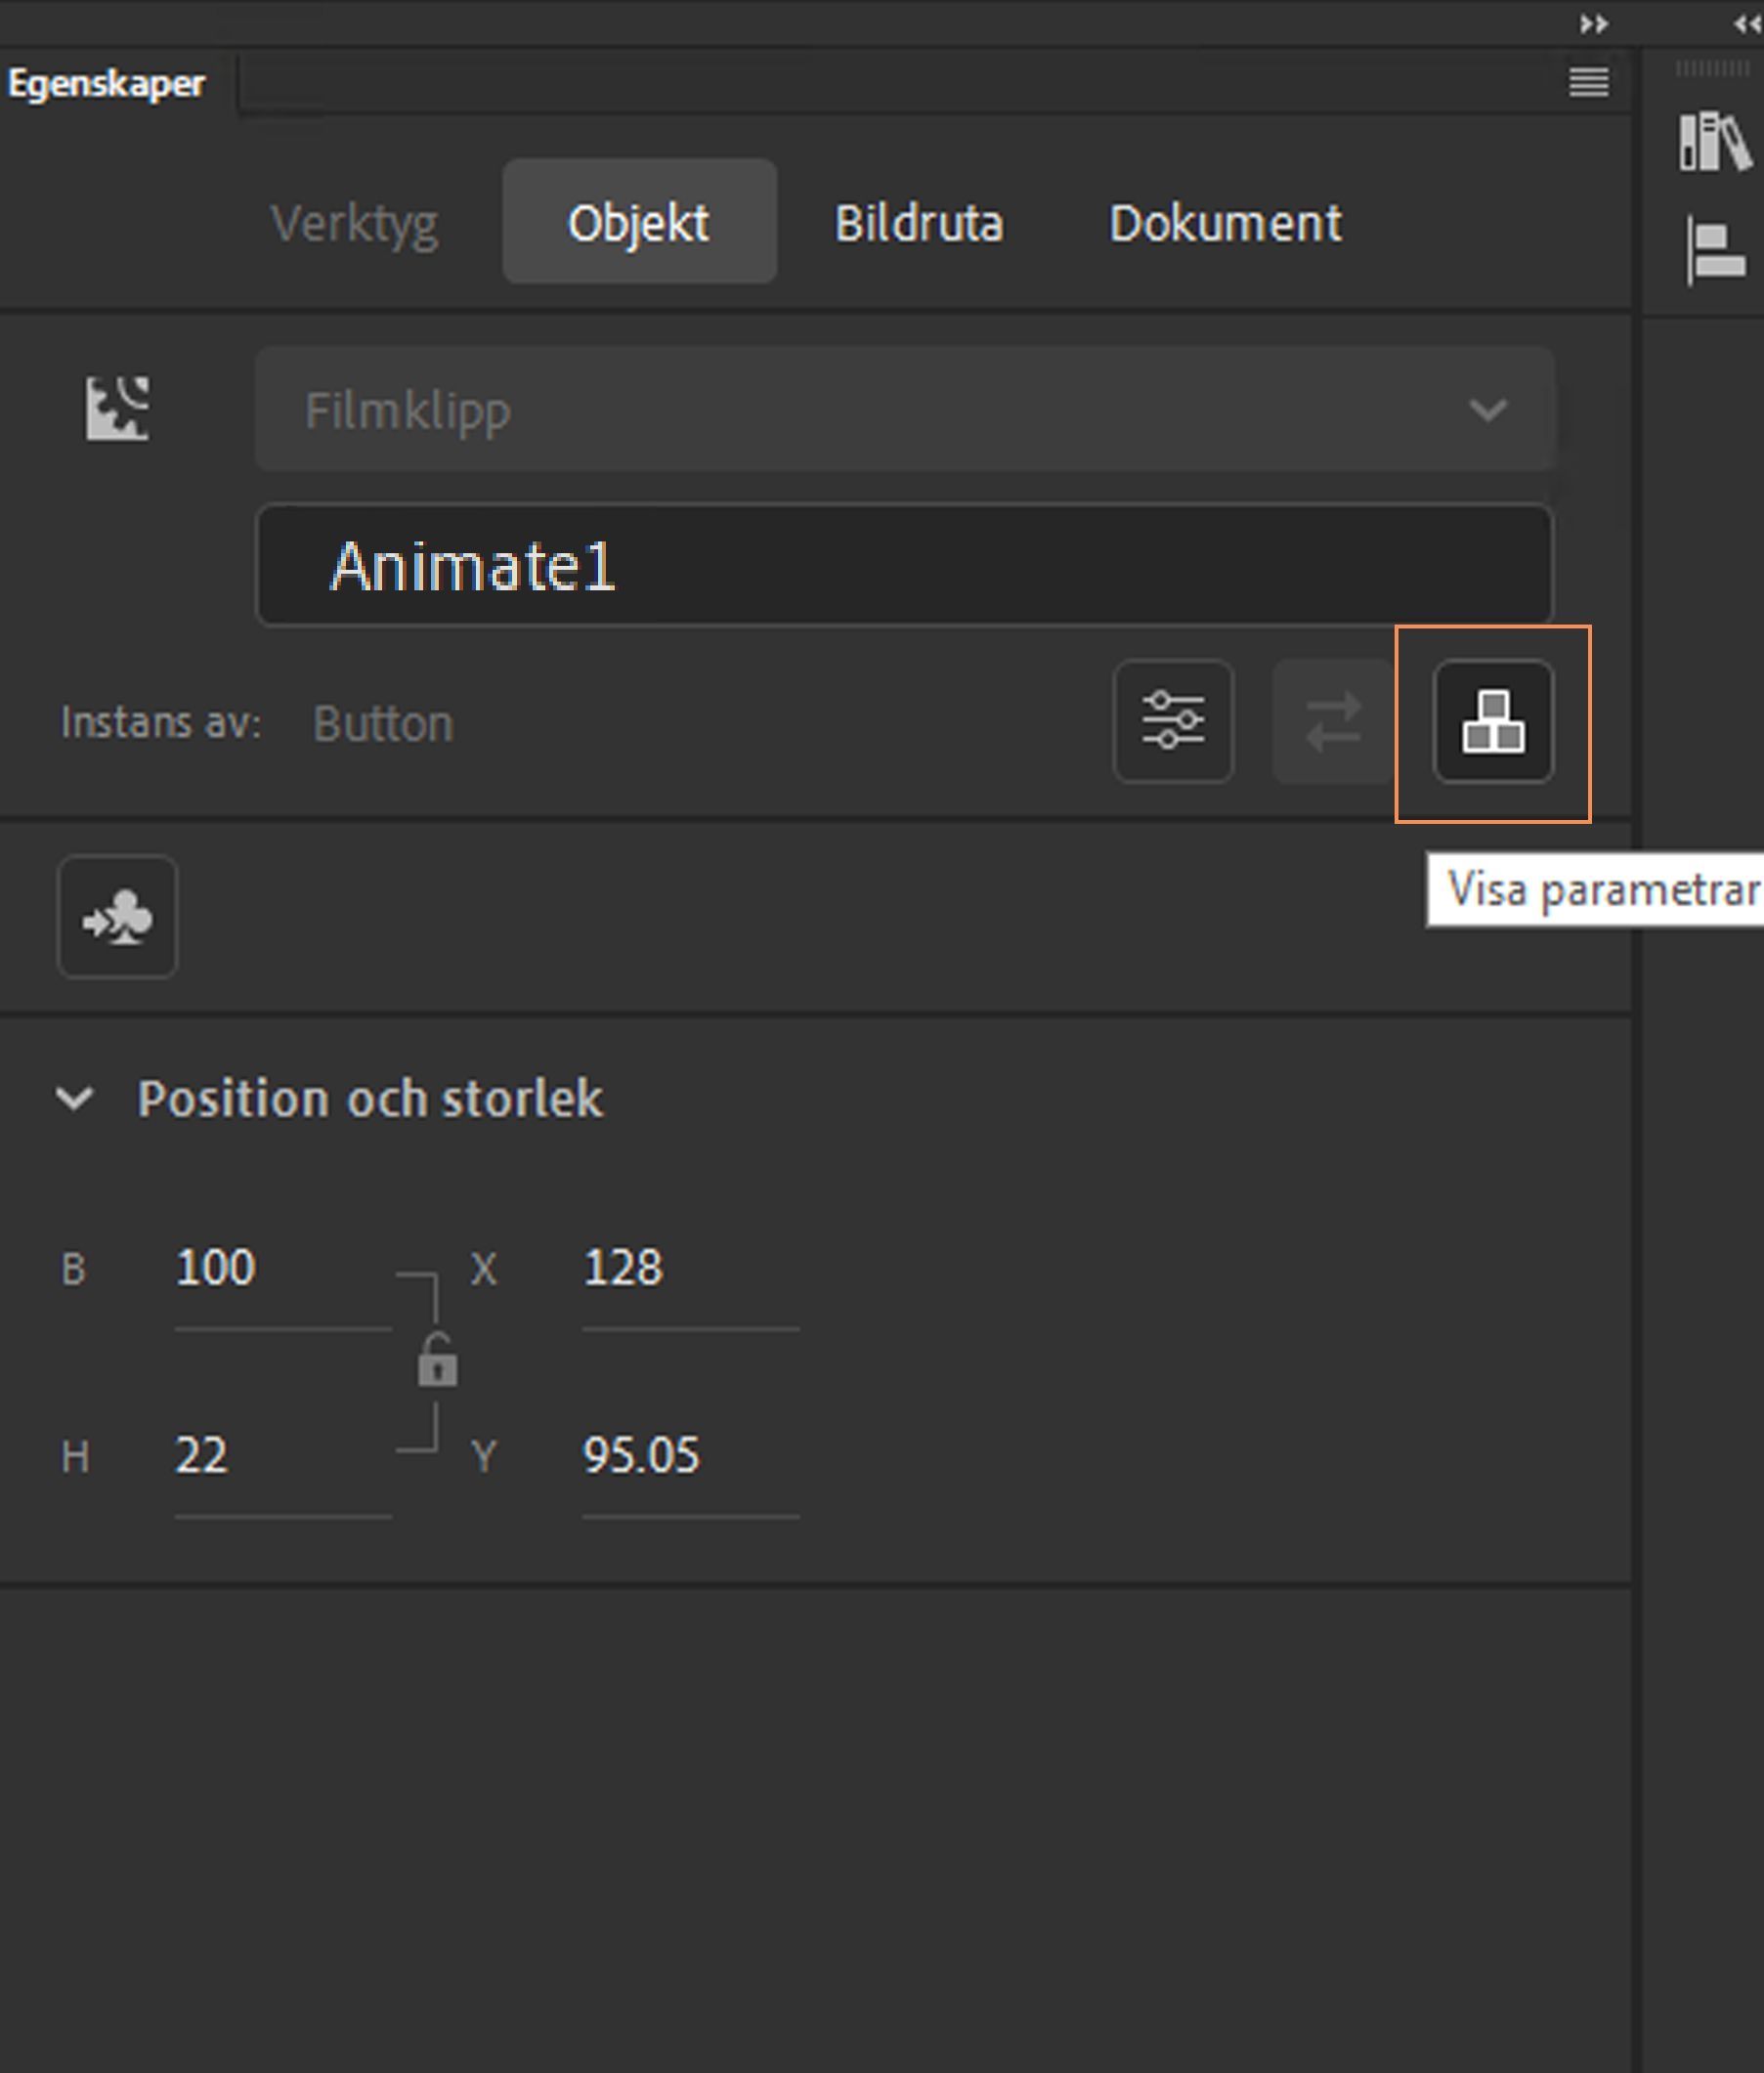The height and width of the screenshot is (2073, 1764).
Task: Open the Library books panel icon
Action: [1714, 141]
